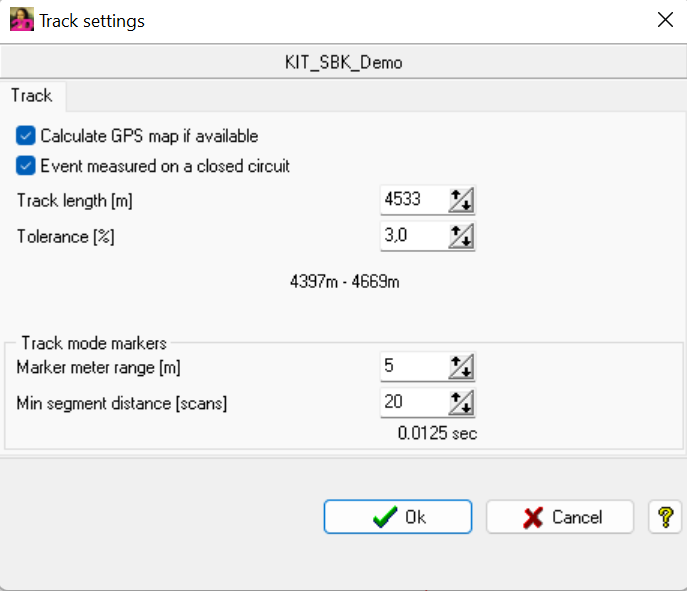Image resolution: width=687 pixels, height=591 pixels.
Task: Click the Marker meter range input field
Action: [412, 367]
